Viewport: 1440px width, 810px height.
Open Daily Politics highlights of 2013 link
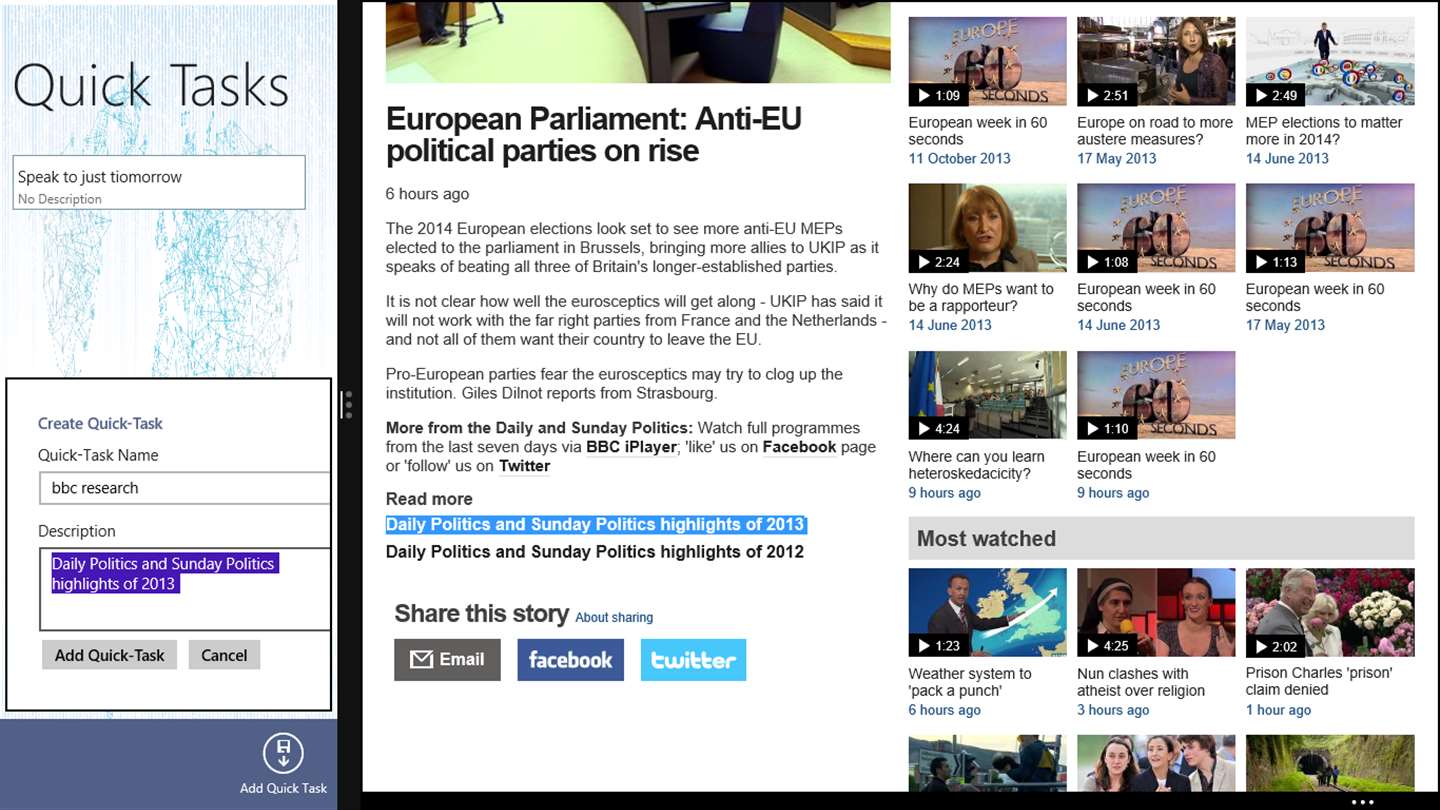tap(595, 524)
